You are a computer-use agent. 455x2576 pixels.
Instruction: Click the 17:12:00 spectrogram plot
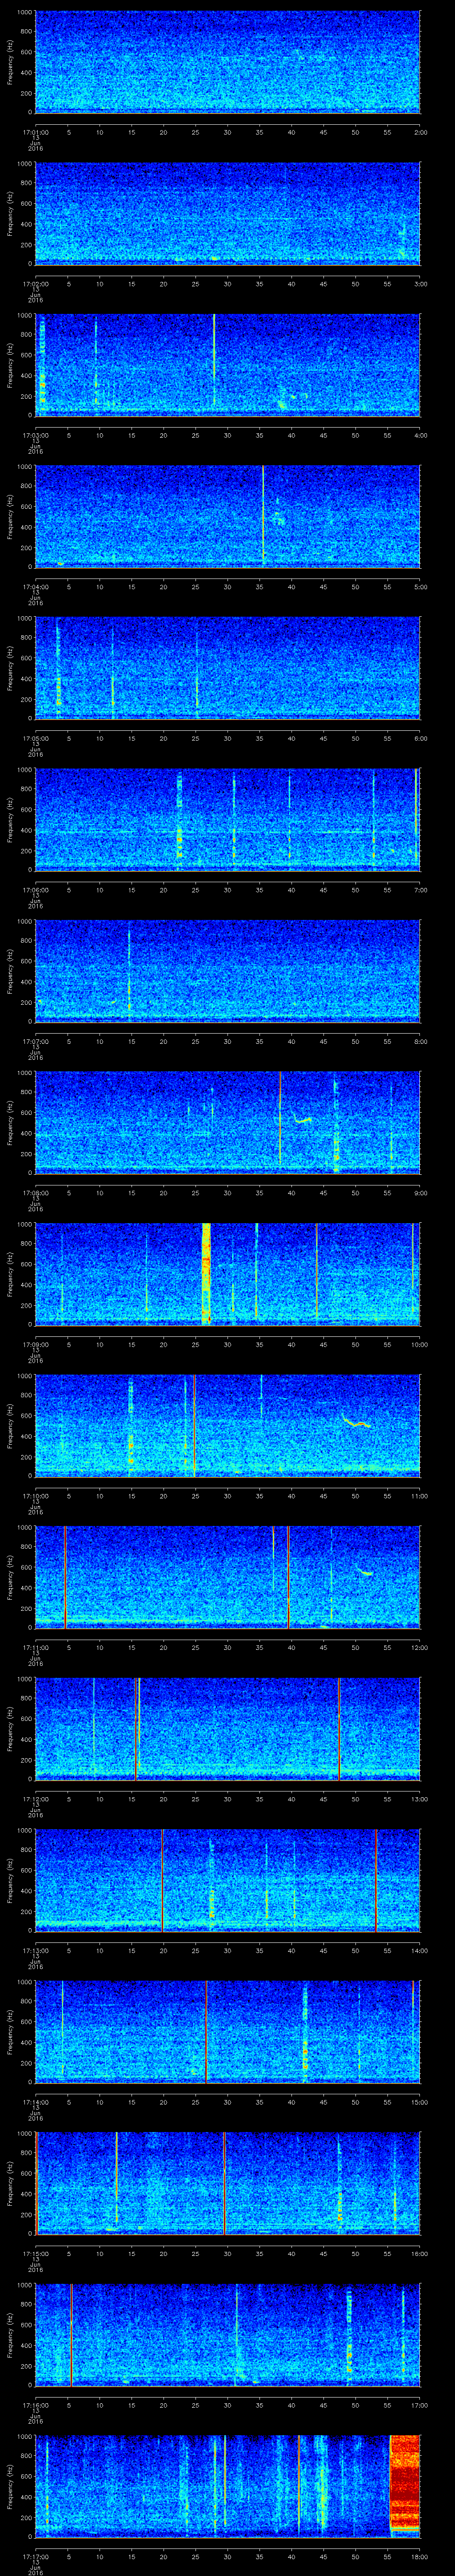coord(227,1729)
